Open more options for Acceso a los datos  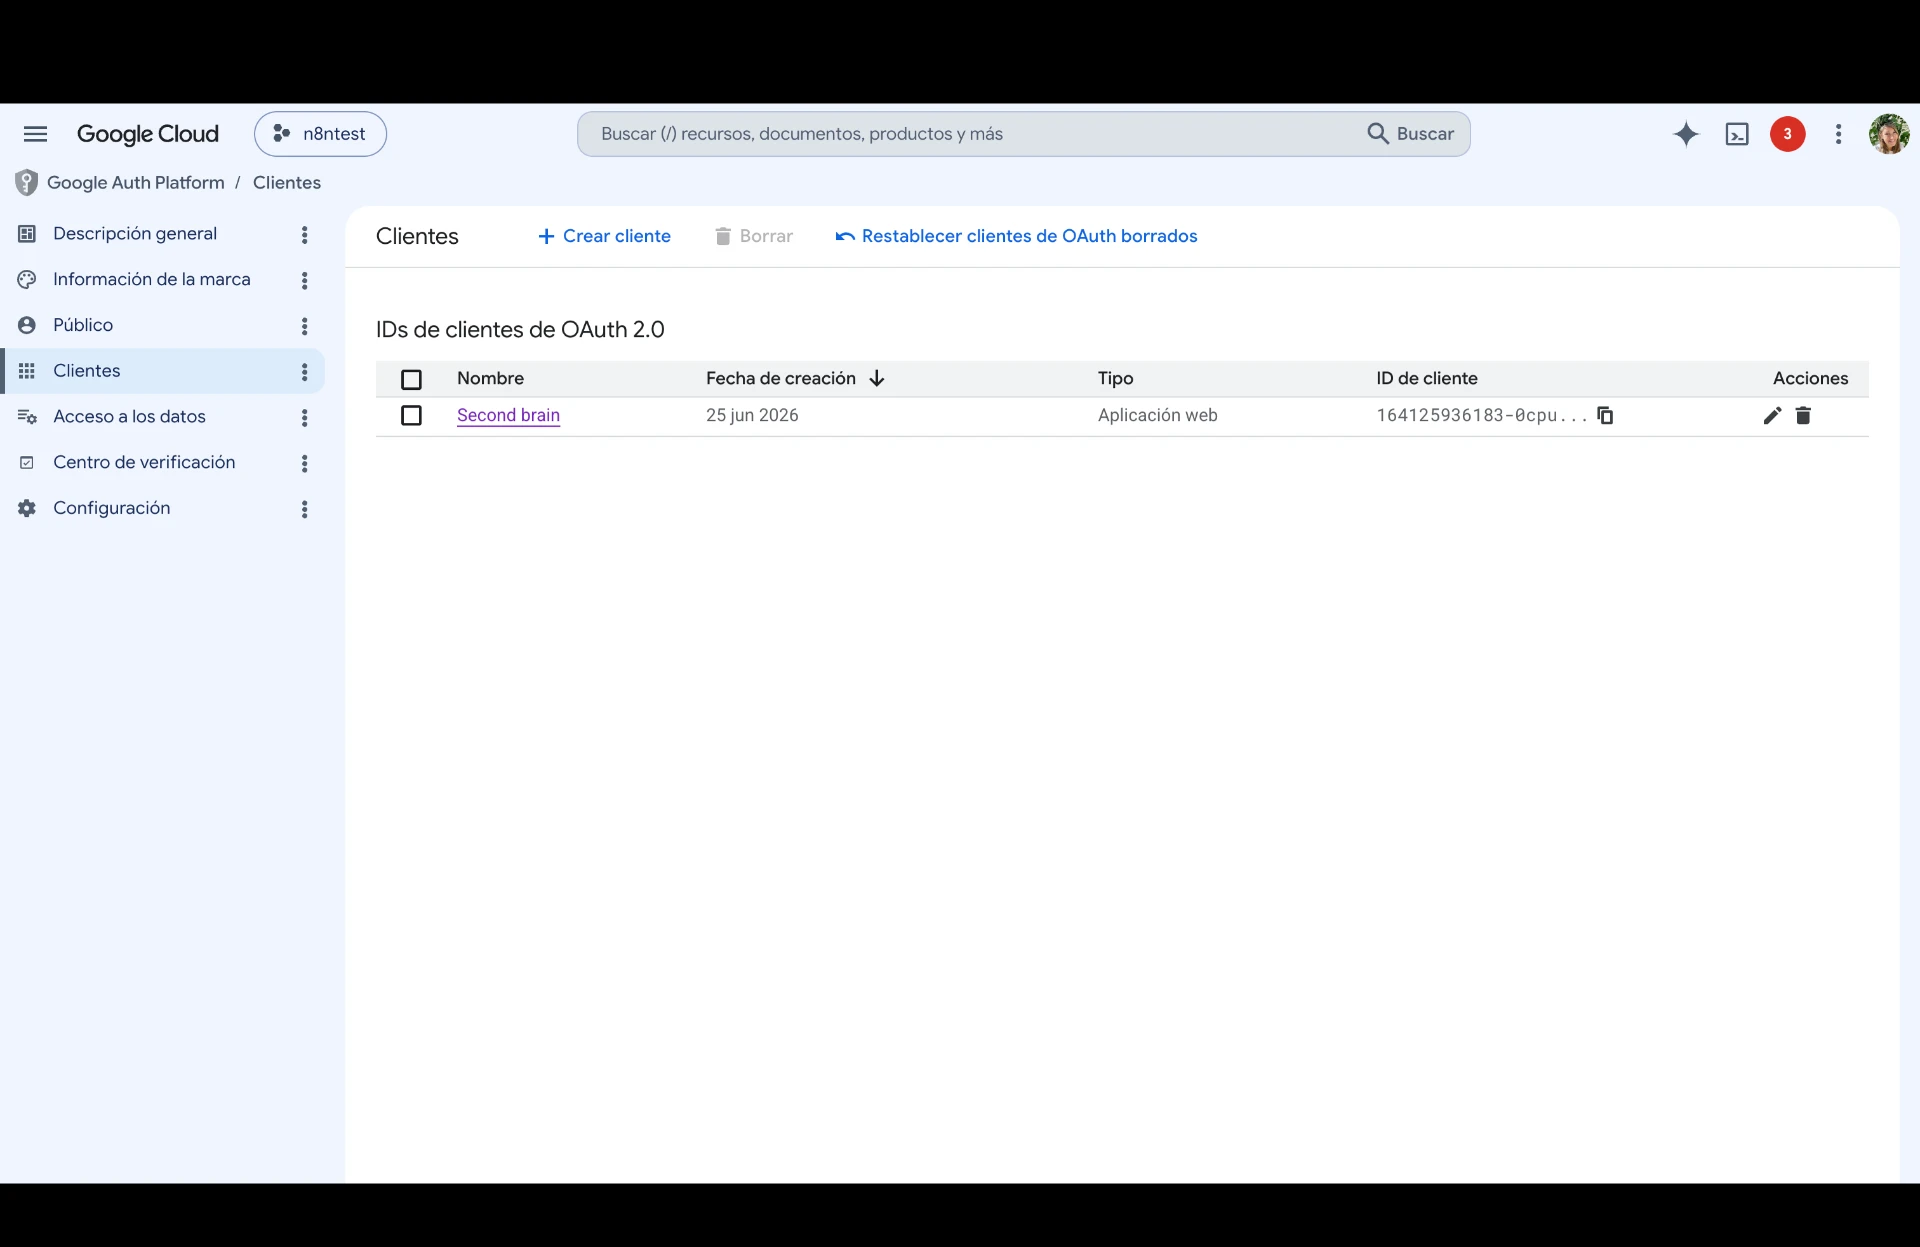point(305,418)
